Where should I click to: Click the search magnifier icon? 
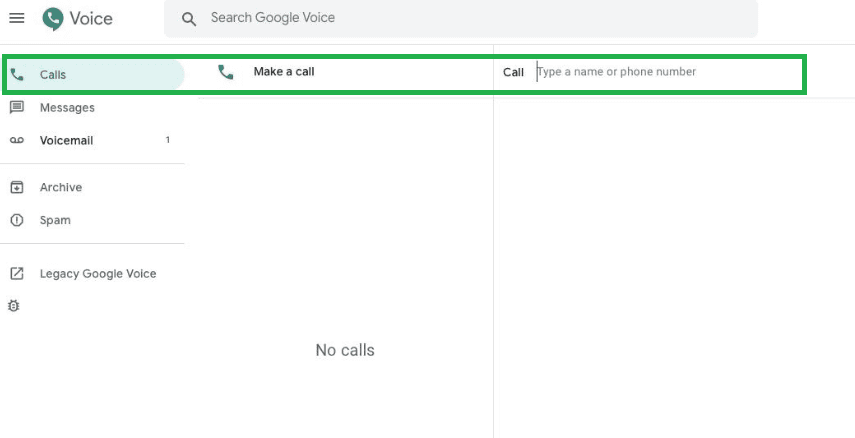188,18
